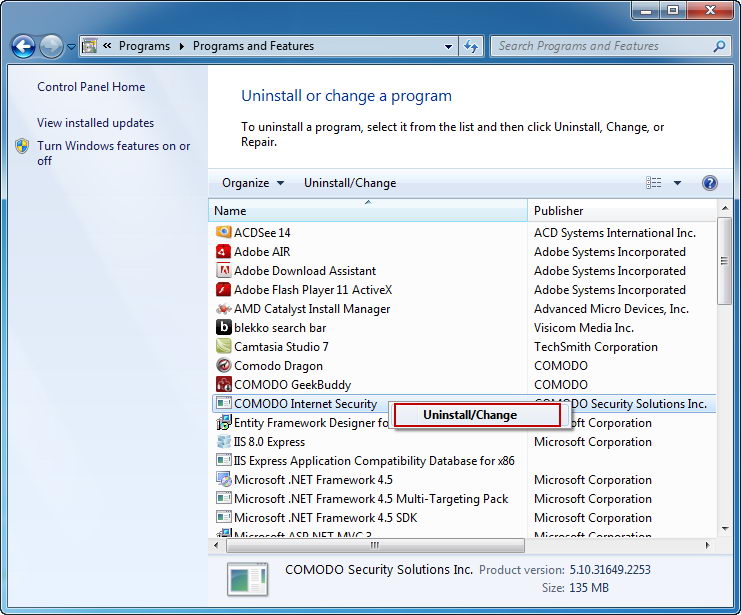This screenshot has height=615, width=741.
Task: Click the details pane program thumbnail
Action: click(x=248, y=579)
